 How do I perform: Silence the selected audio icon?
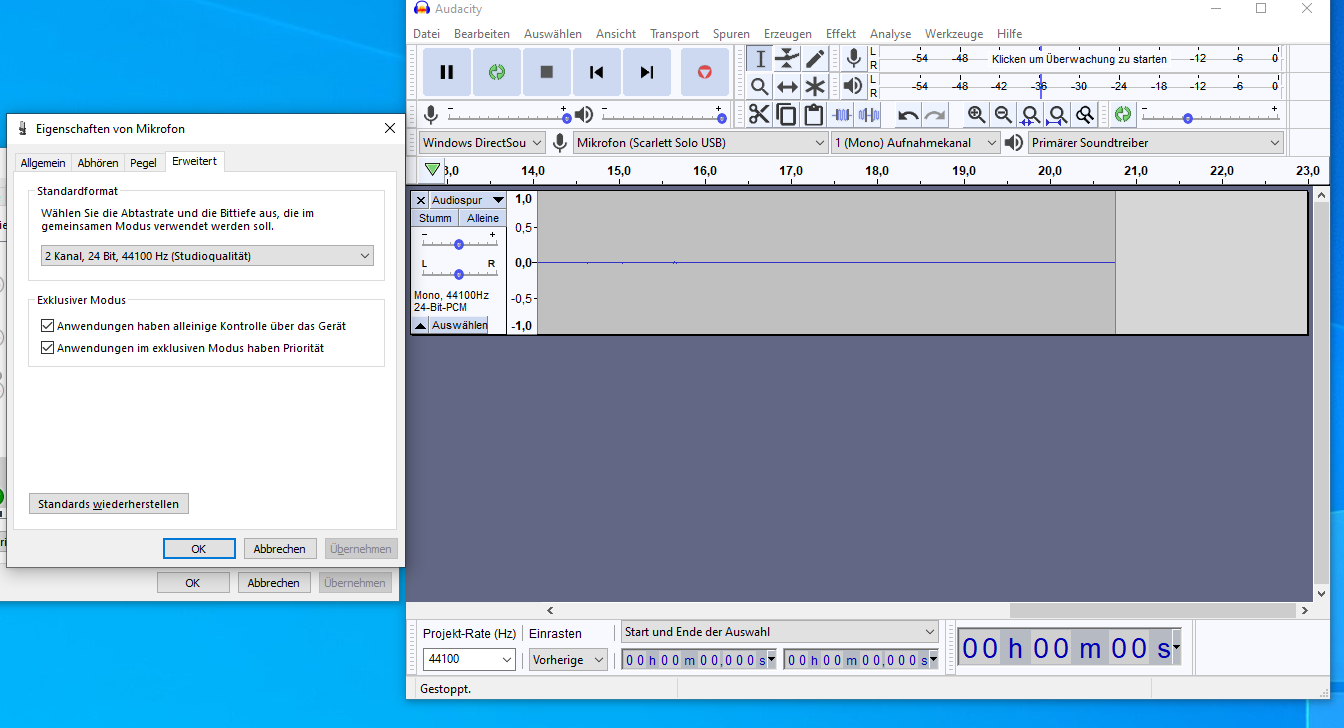869,114
